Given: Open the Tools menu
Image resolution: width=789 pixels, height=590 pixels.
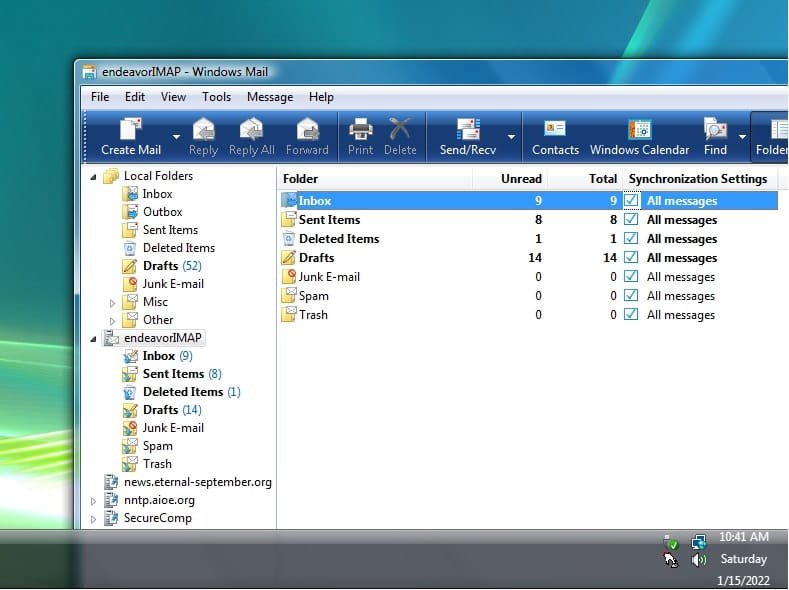Looking at the screenshot, I should tap(216, 97).
